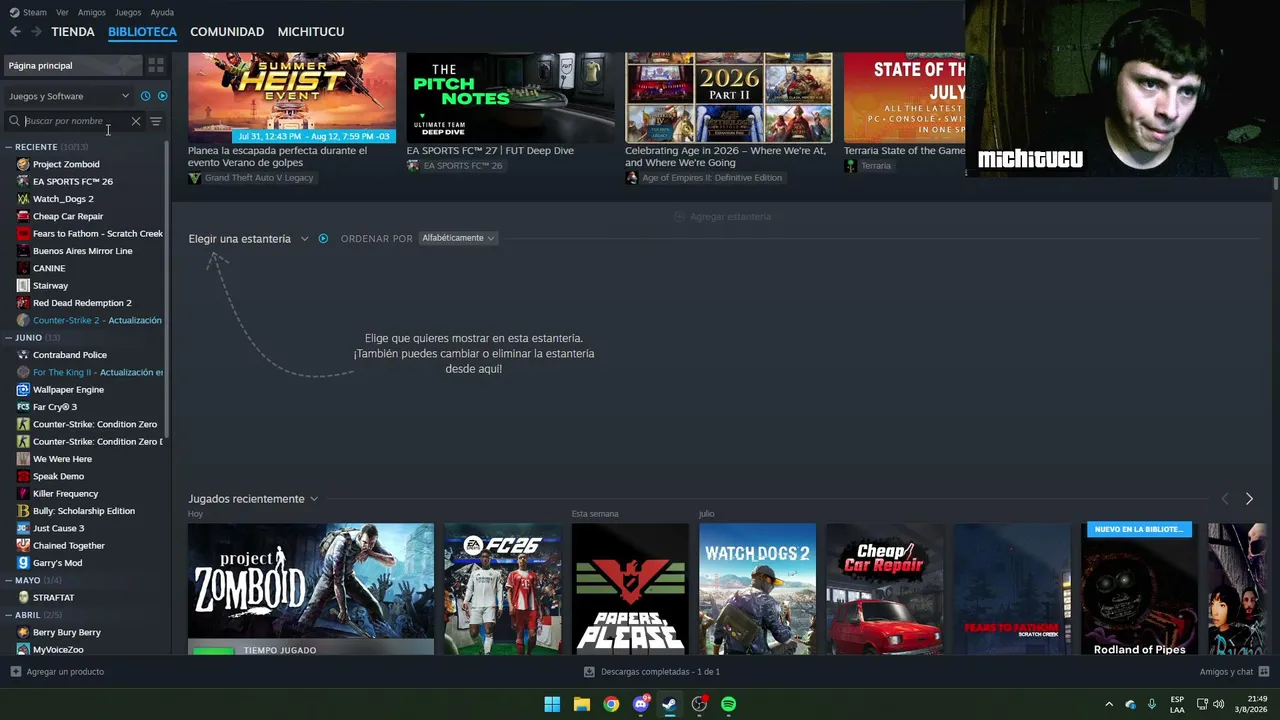
Task: Click the Garry's Mod list icon
Action: click(23, 563)
